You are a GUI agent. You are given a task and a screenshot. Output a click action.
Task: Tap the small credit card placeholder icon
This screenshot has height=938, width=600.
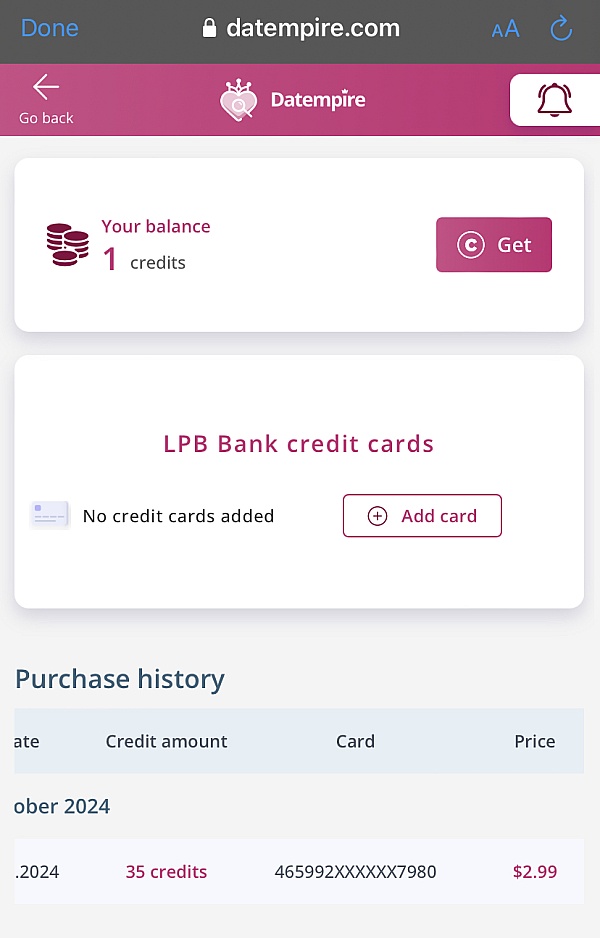pyautogui.click(x=50, y=515)
